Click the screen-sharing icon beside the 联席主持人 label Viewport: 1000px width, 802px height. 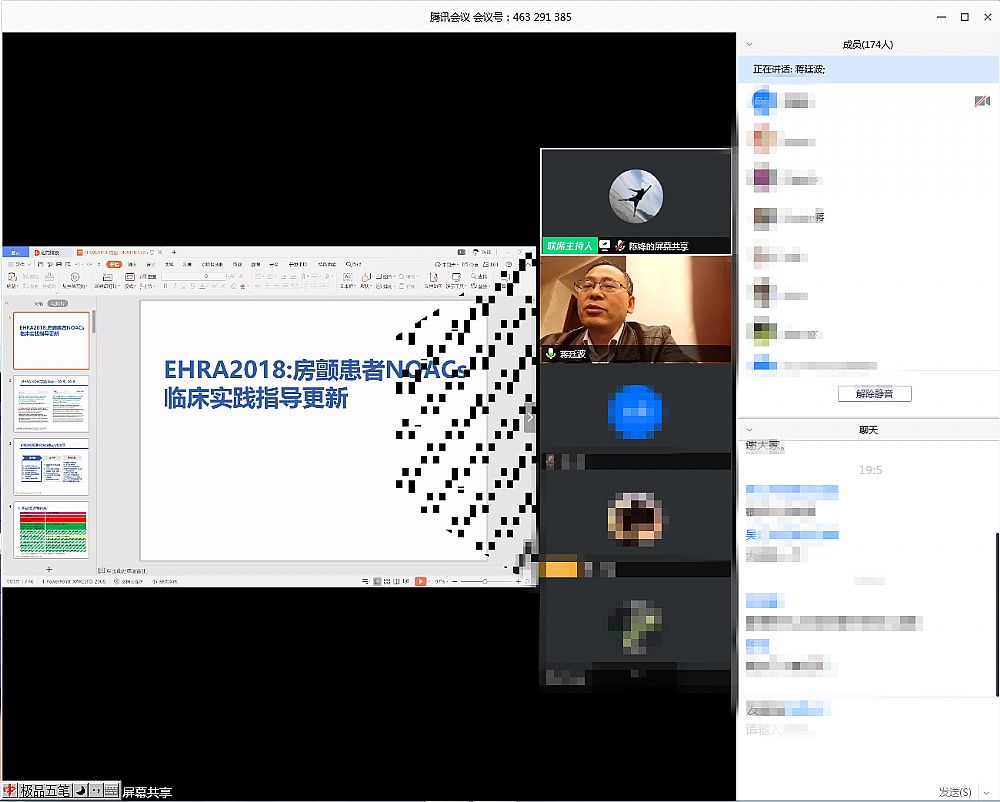(x=605, y=245)
